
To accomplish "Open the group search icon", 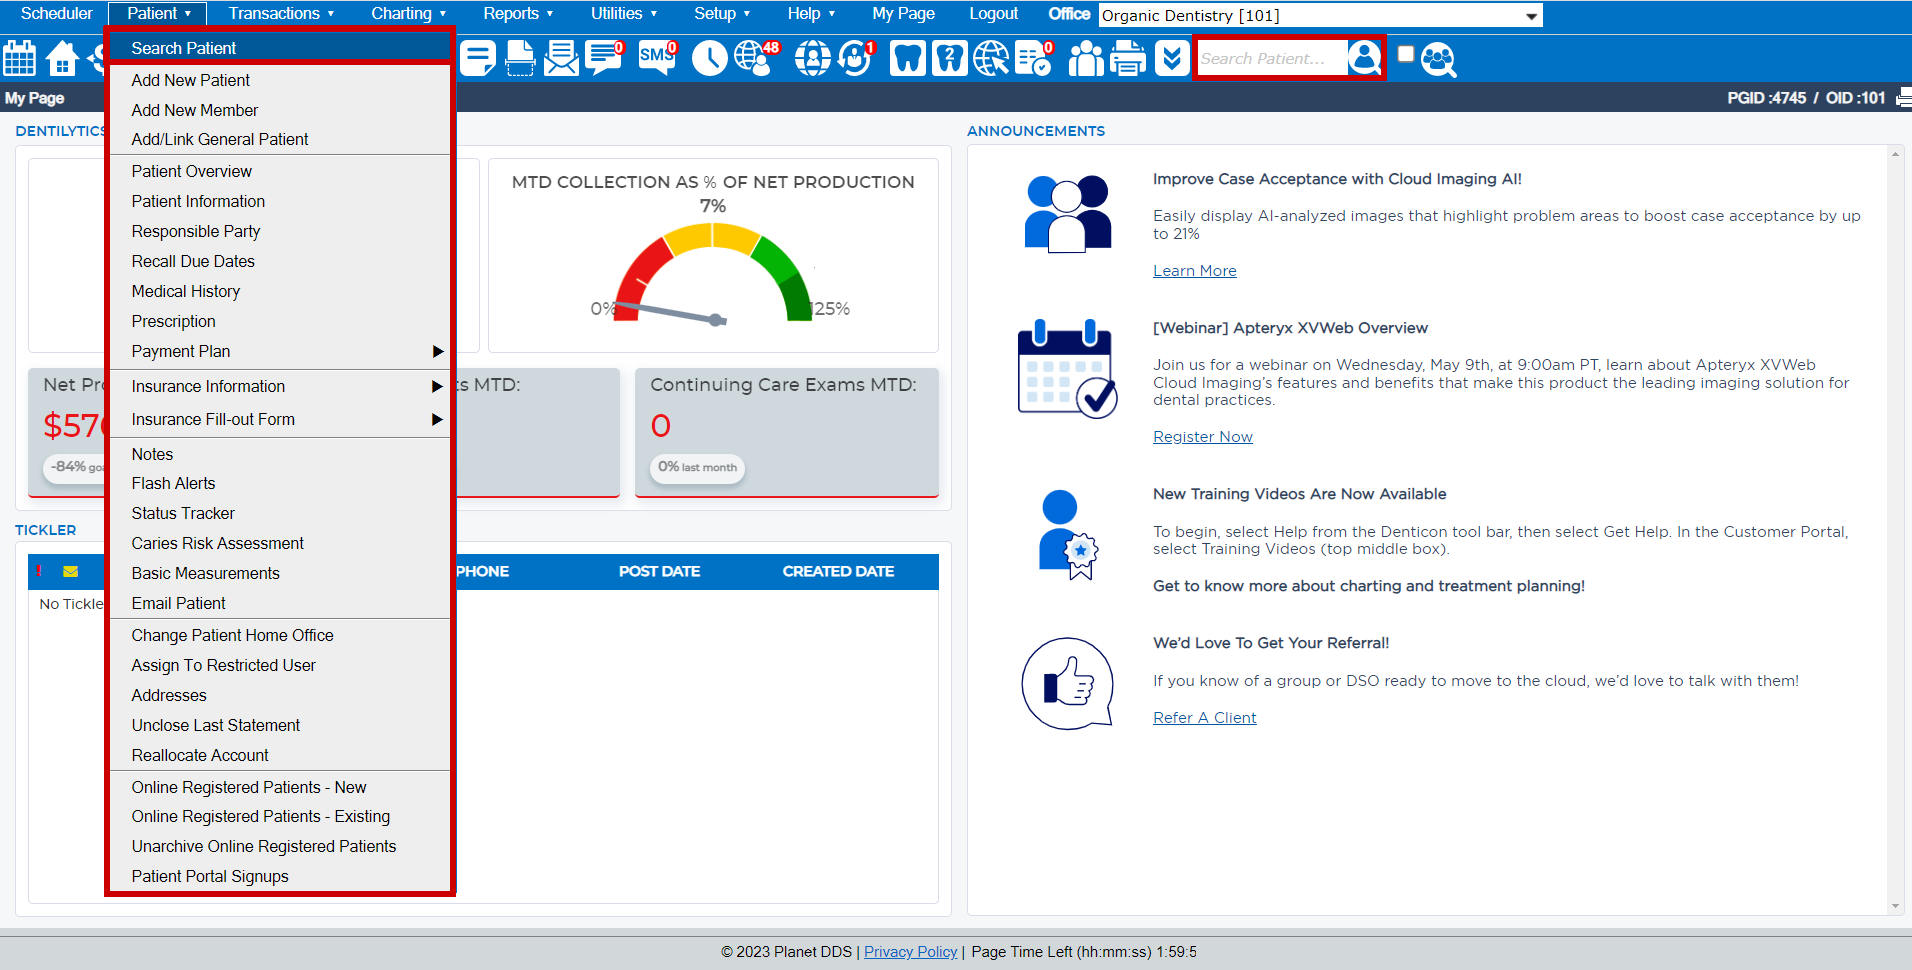I will click(x=1438, y=59).
